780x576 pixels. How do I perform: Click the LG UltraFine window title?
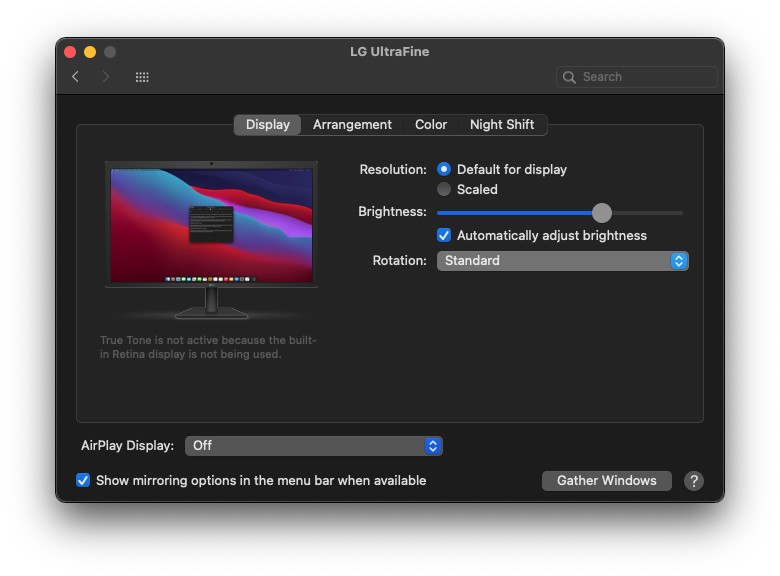click(390, 52)
